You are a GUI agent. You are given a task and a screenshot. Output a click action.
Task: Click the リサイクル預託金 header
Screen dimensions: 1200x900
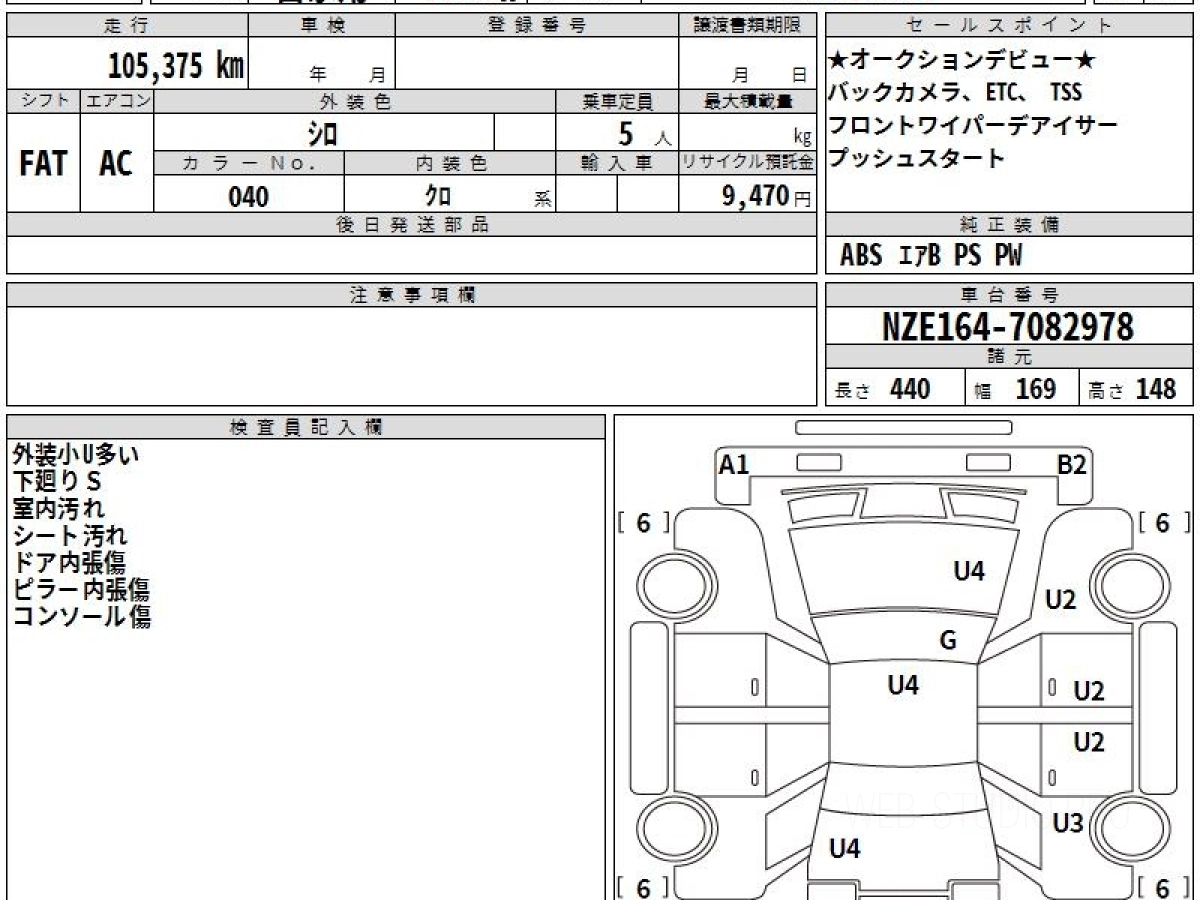[748, 164]
